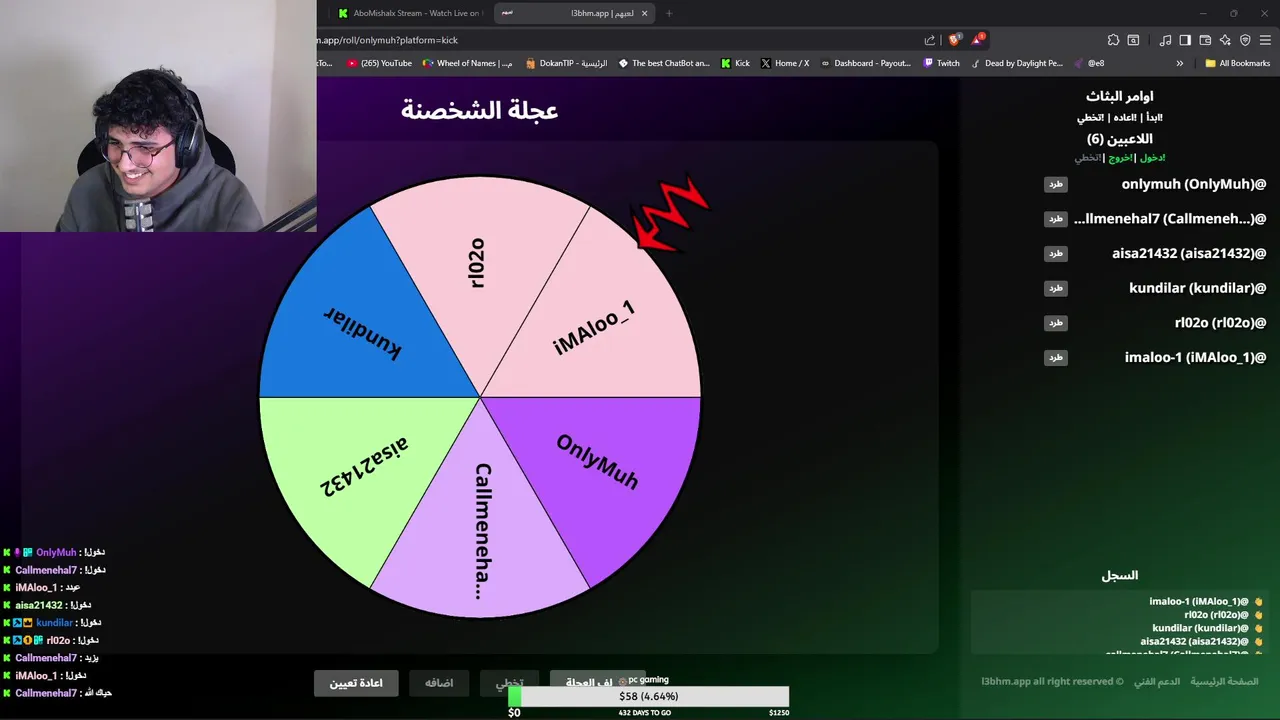Image resolution: width=1280 pixels, height=720 pixels.
Task: Open the Home / X bookmark
Action: pyautogui.click(x=785, y=63)
